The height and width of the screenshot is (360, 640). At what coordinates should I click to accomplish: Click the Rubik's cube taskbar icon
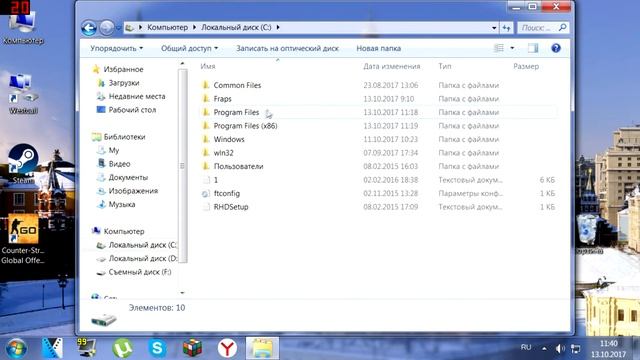coord(192,348)
